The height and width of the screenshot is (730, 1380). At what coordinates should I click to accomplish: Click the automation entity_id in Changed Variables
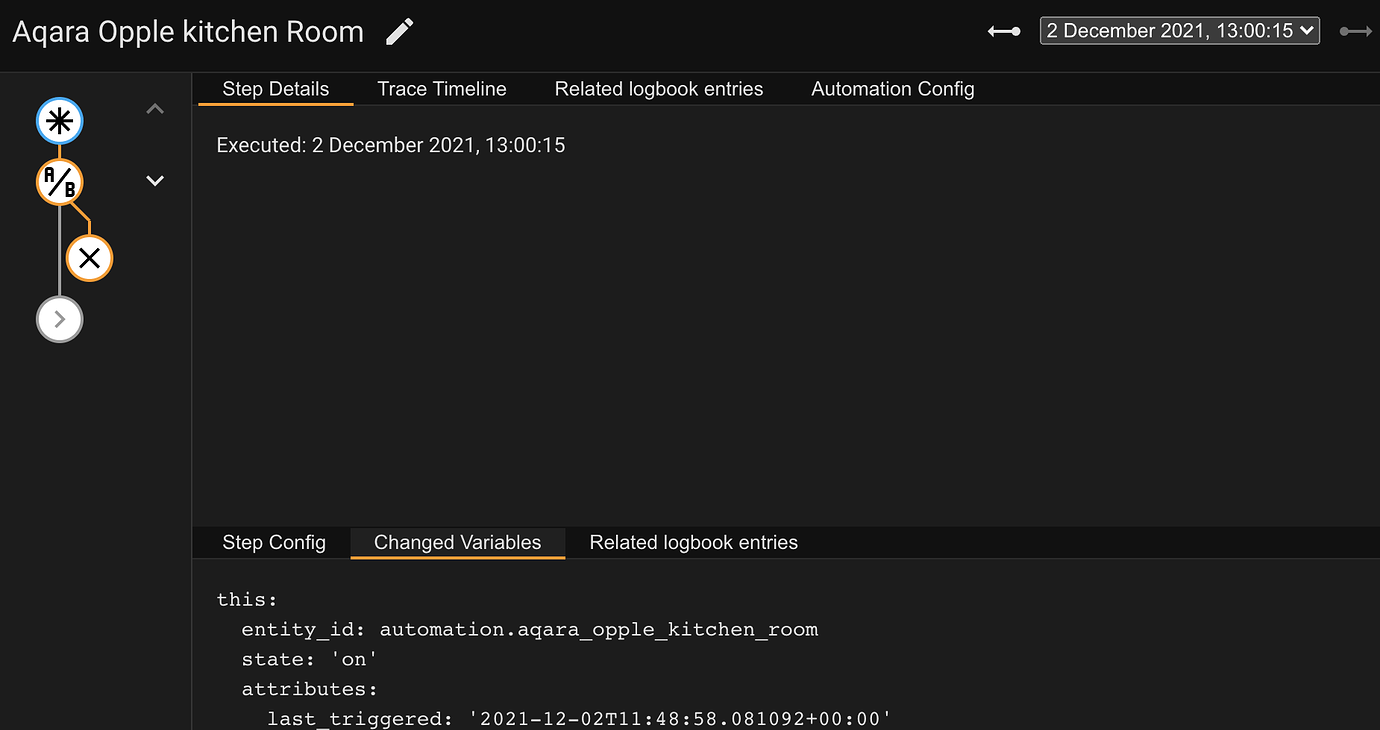point(598,629)
